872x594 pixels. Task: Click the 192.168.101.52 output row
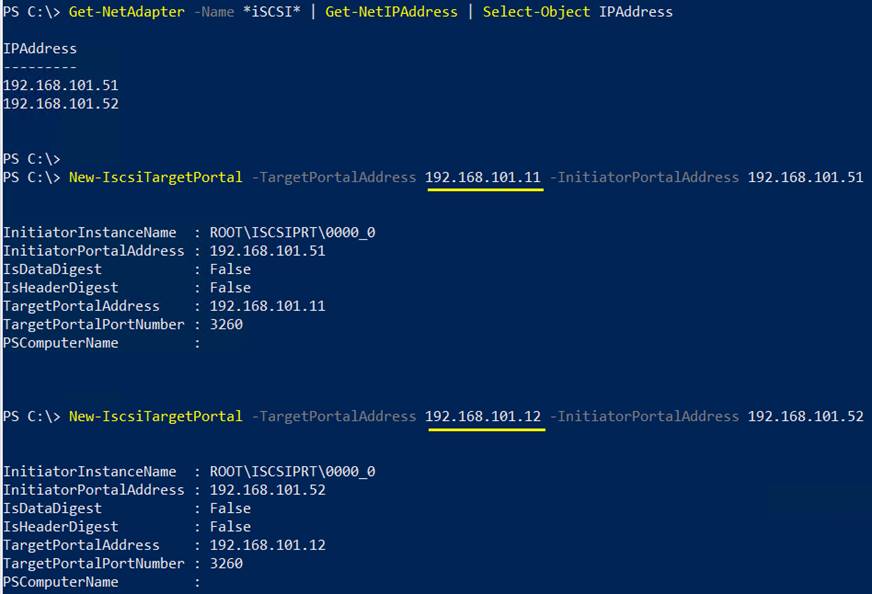61,103
